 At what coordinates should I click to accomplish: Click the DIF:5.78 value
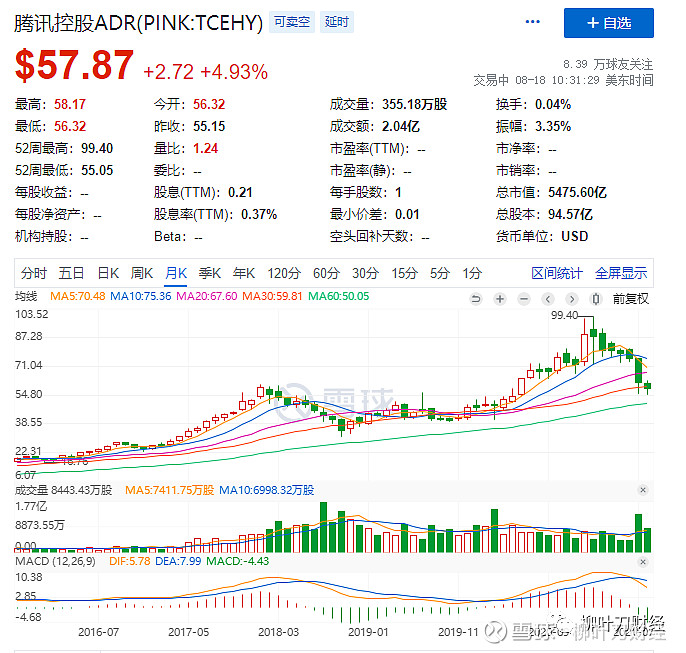pyautogui.click(x=130, y=561)
